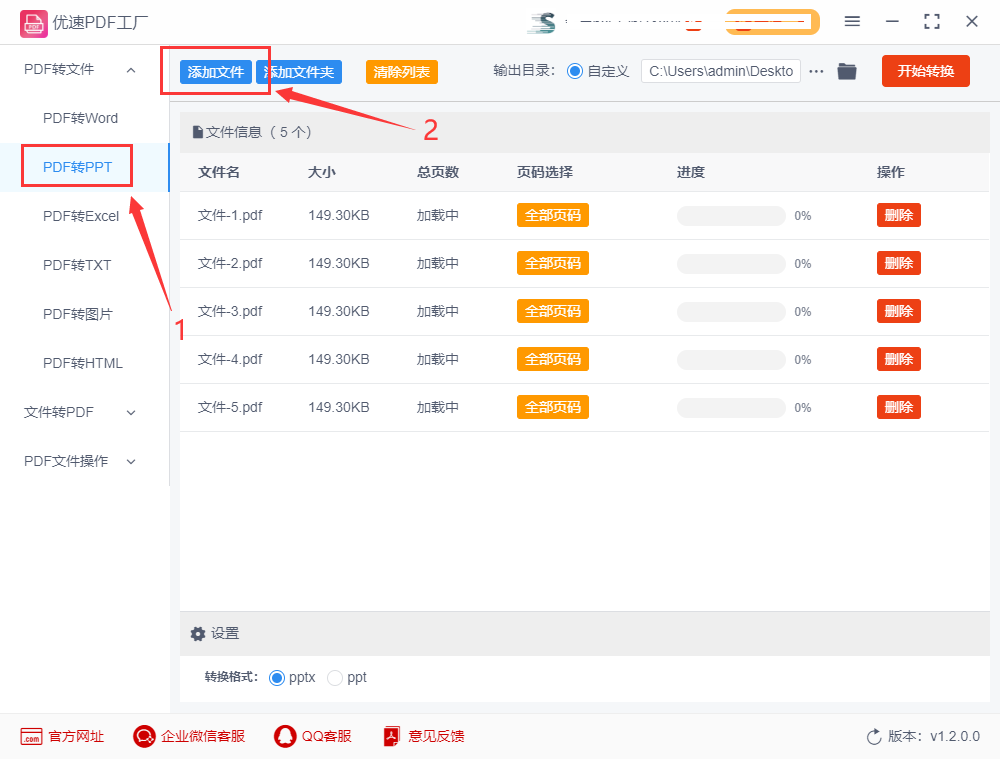Viewport: 1000px width, 760px height.
Task: Click the 意见反馈 PDF icon
Action: pos(392,736)
